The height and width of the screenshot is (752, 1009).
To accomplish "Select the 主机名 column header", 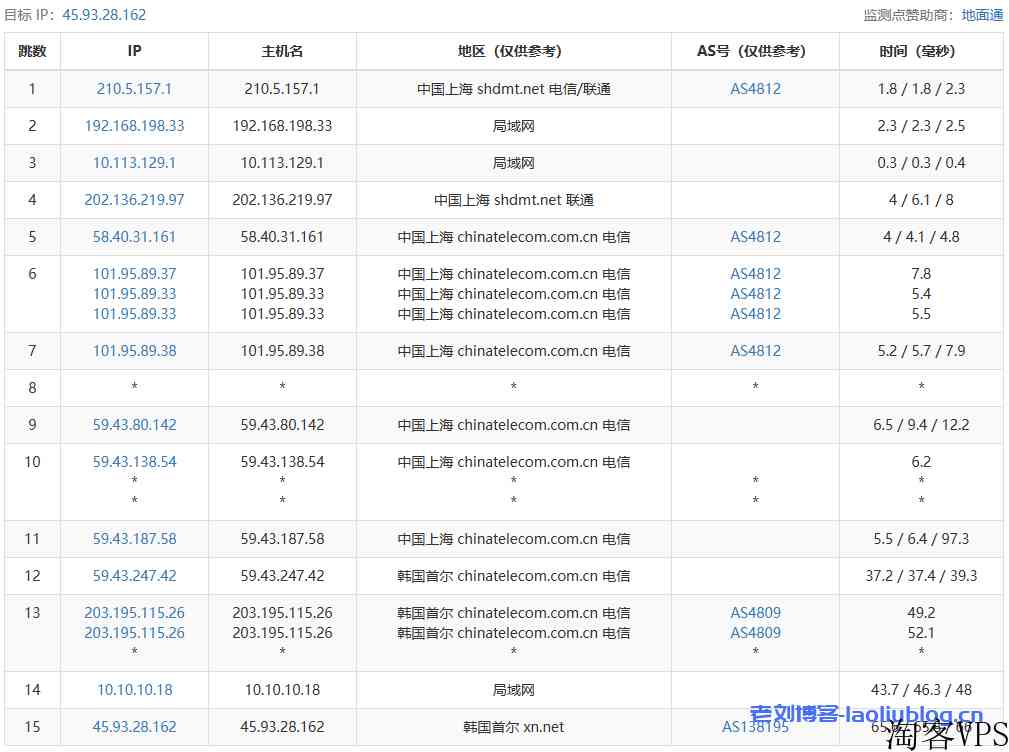I will [282, 51].
